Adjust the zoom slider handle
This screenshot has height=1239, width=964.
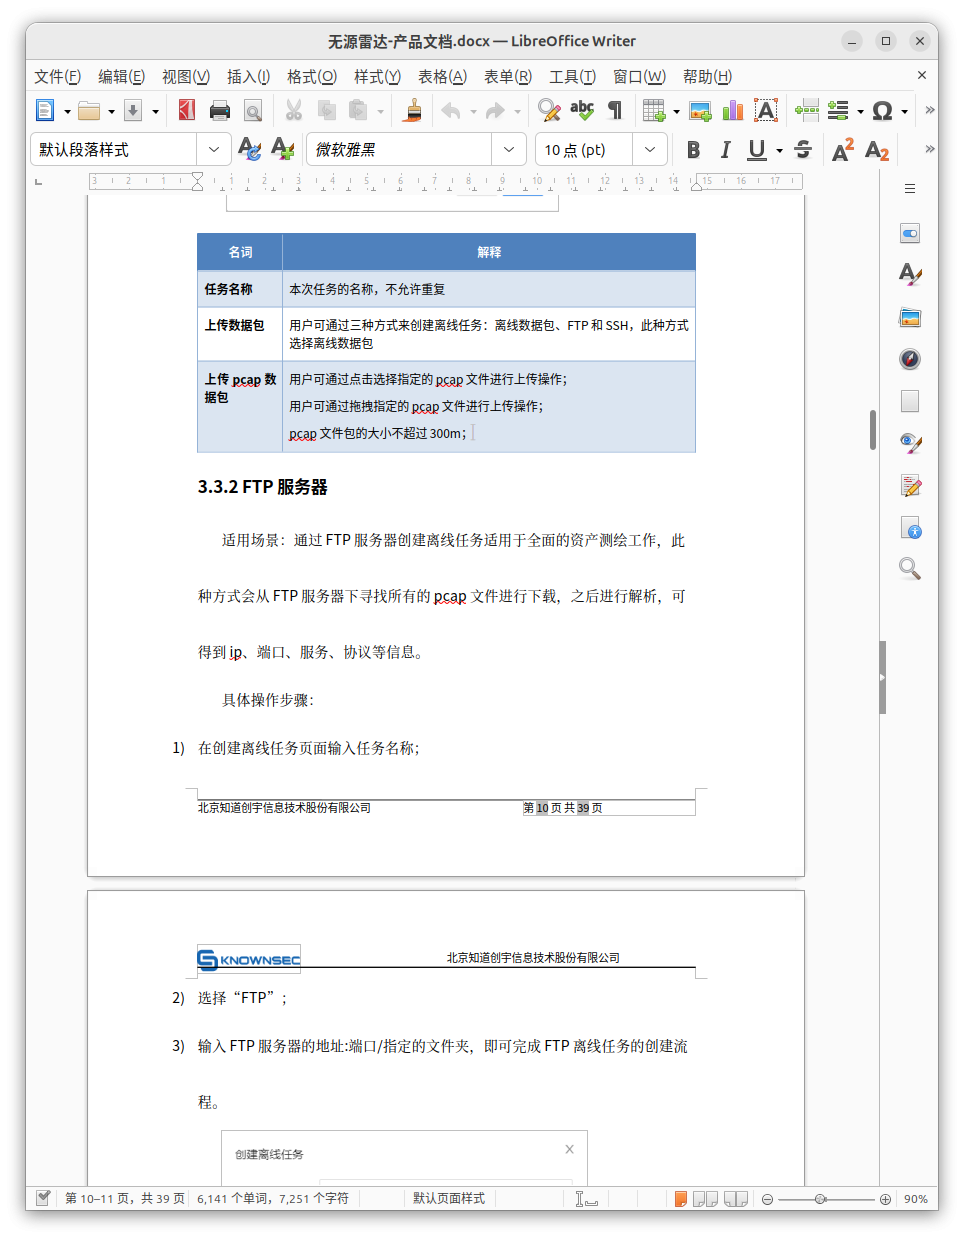[x=820, y=1198]
